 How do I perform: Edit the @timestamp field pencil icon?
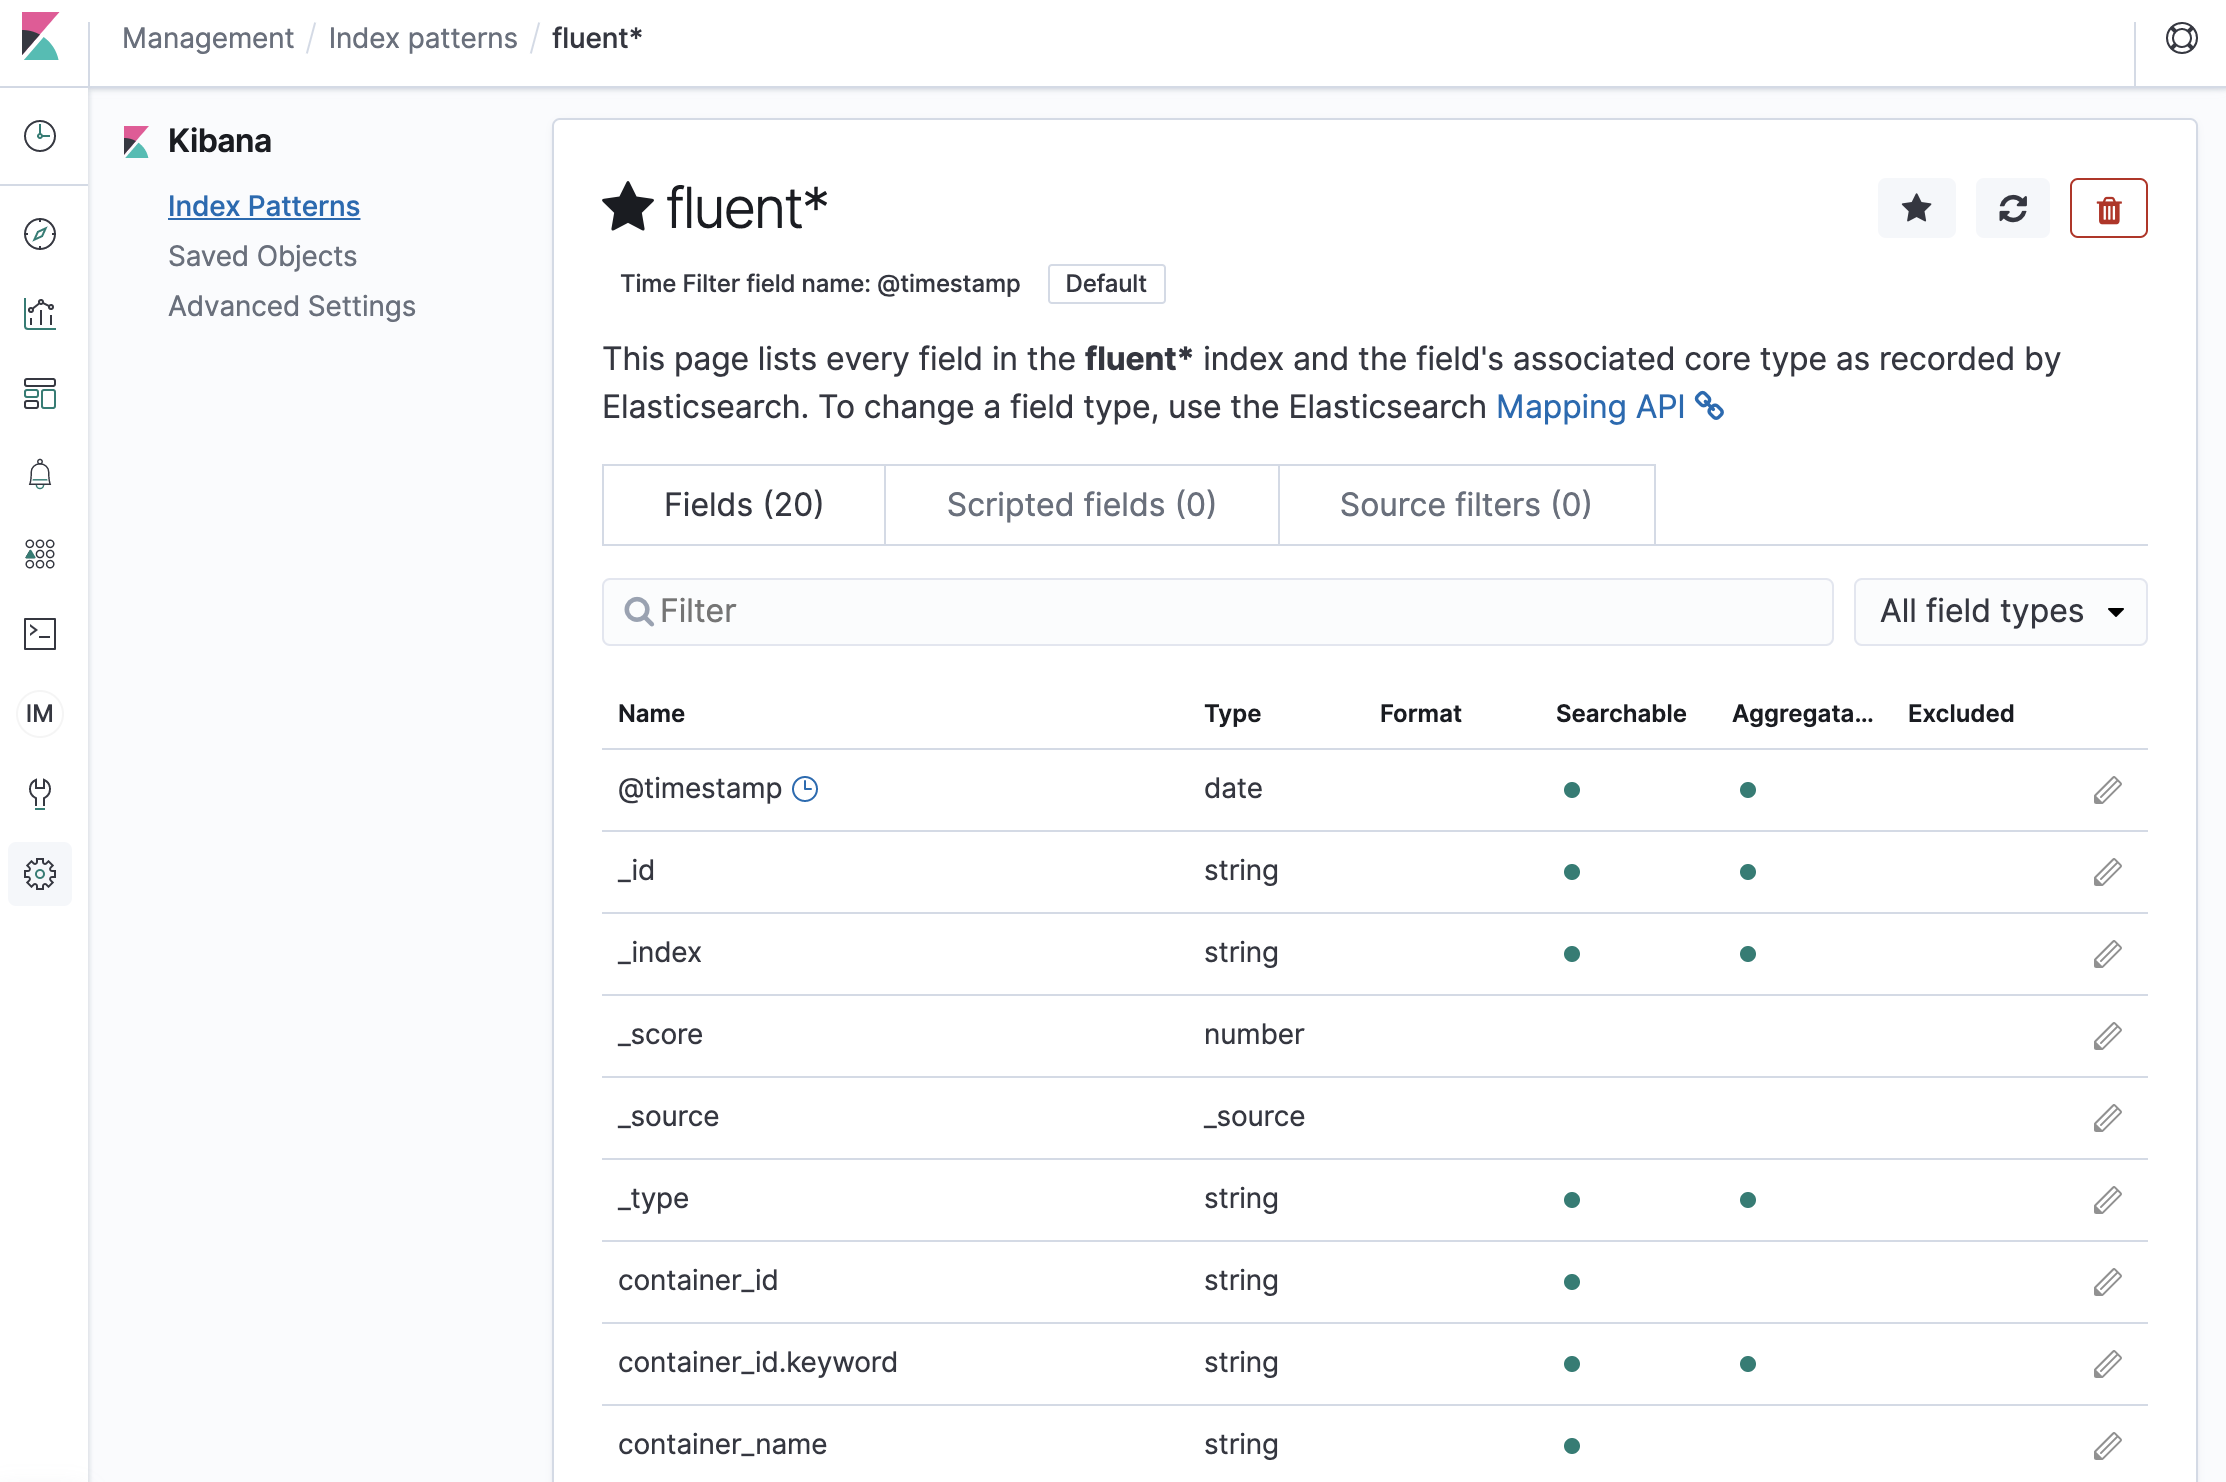coord(2107,790)
